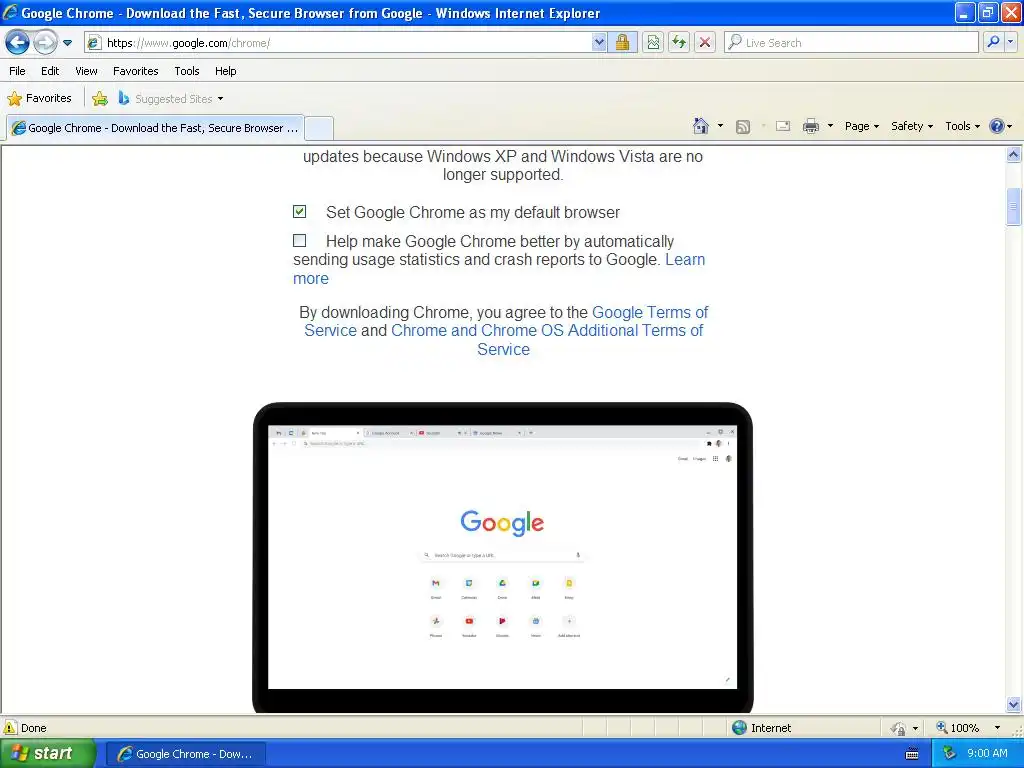Select Google Chrome taskbar button

click(185, 754)
